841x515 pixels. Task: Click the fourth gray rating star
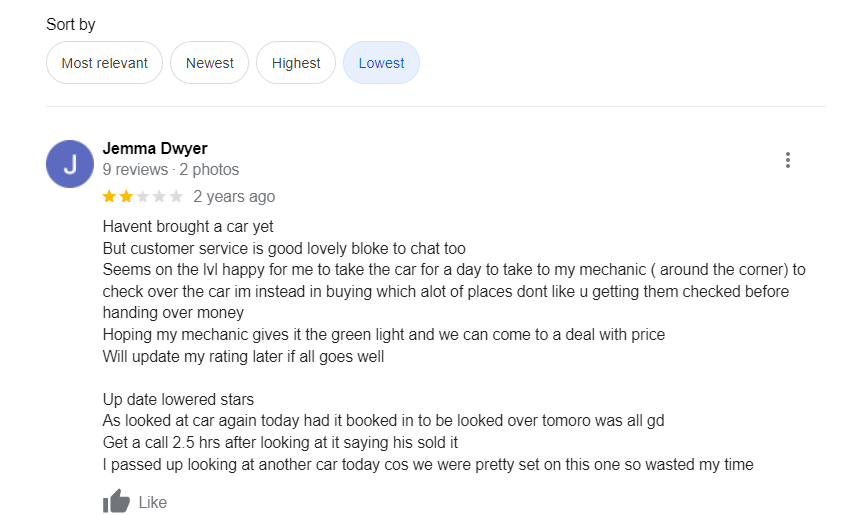(x=160, y=196)
